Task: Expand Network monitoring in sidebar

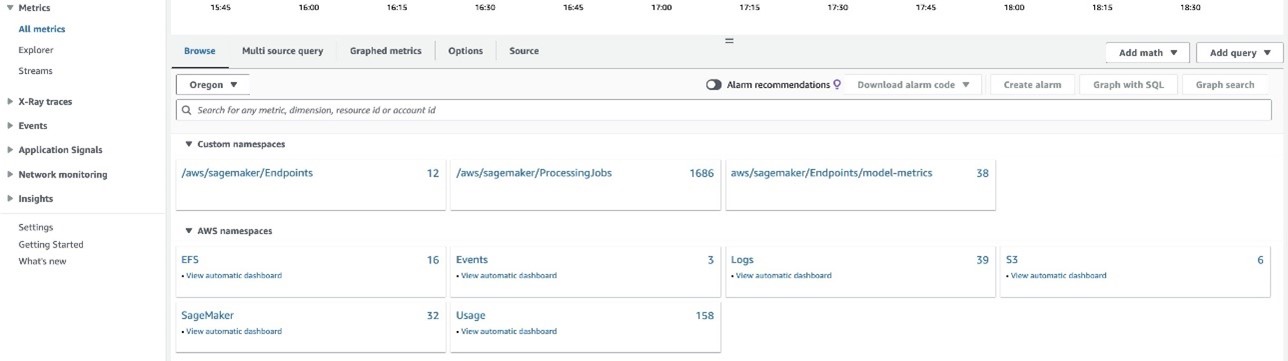Action: click(10, 175)
